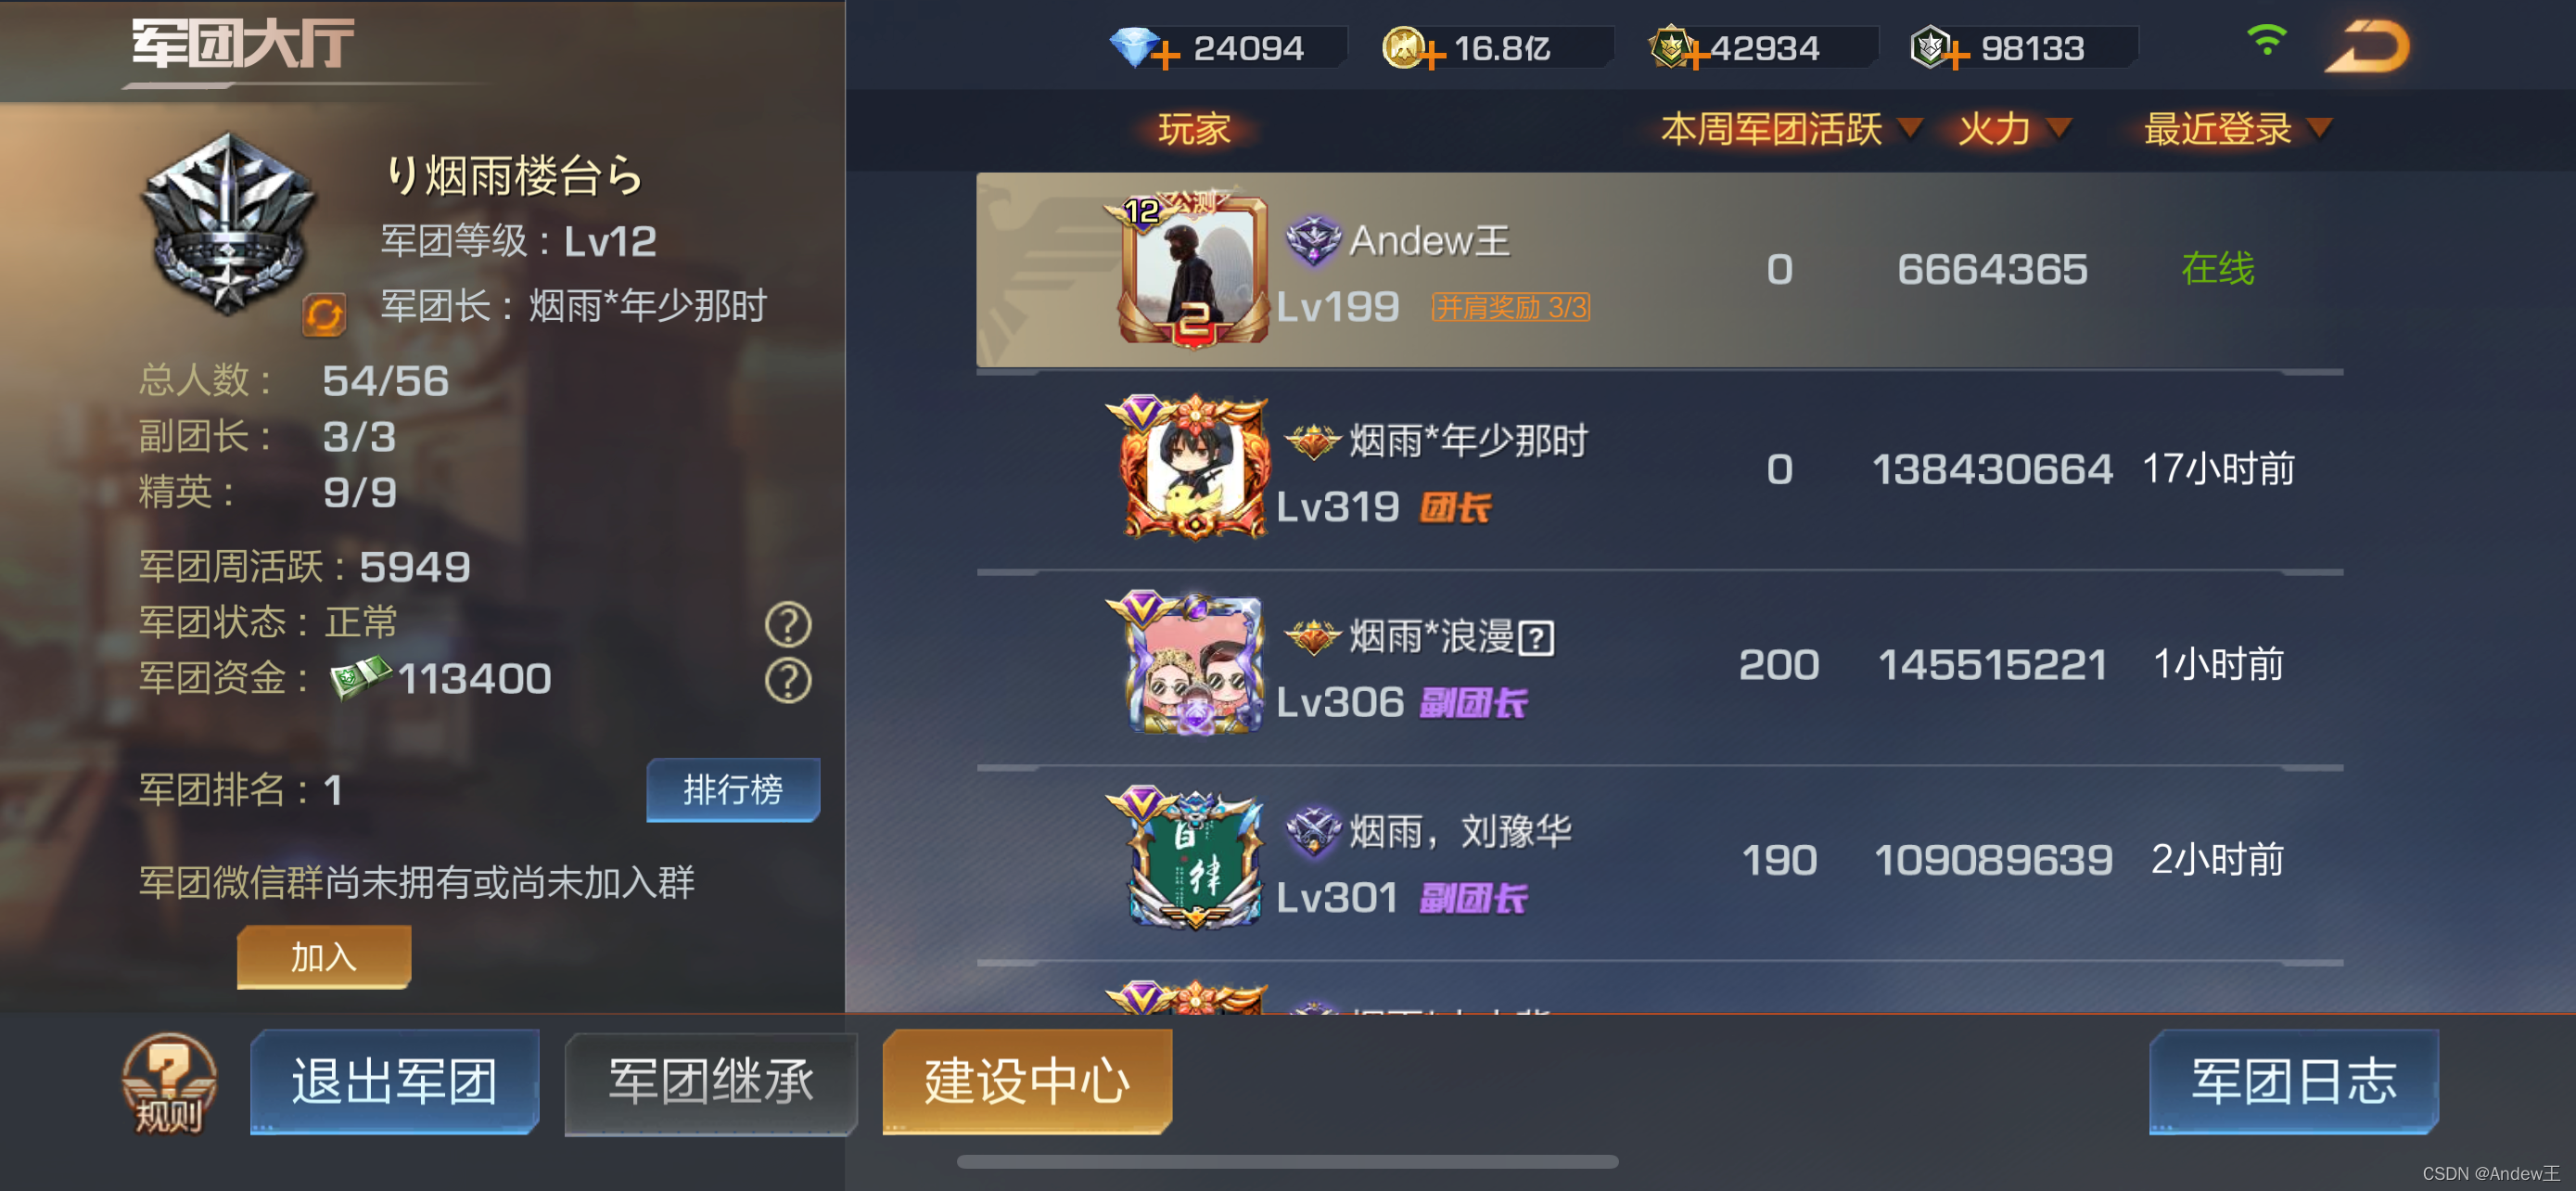Add gold coins via plus icon
Image resolution: width=2576 pixels, height=1191 pixels.
tap(1433, 54)
